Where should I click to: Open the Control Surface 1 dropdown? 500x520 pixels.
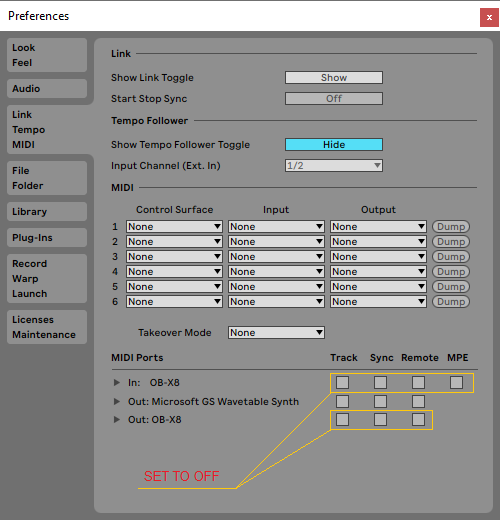click(174, 227)
